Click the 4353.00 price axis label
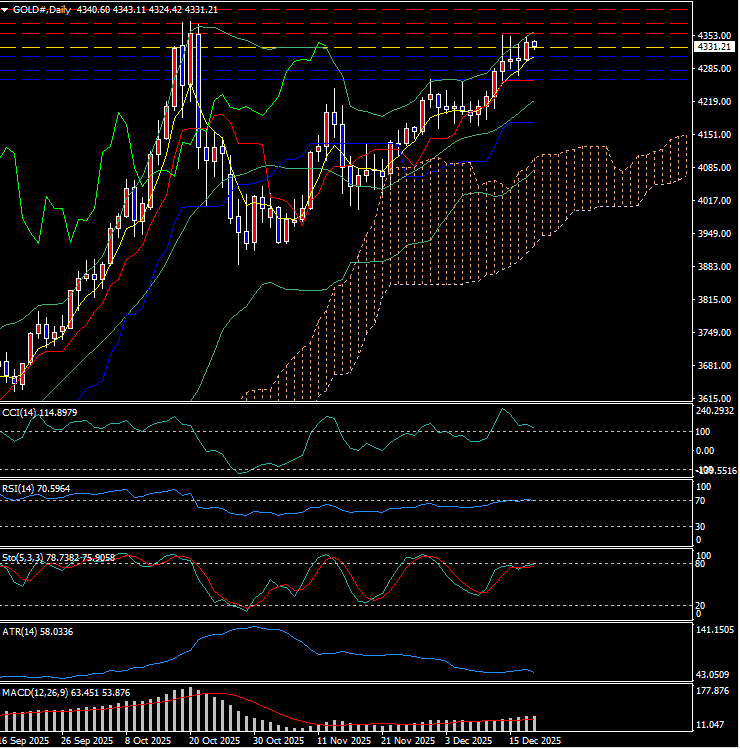The height and width of the screenshot is (749, 740). [713, 35]
